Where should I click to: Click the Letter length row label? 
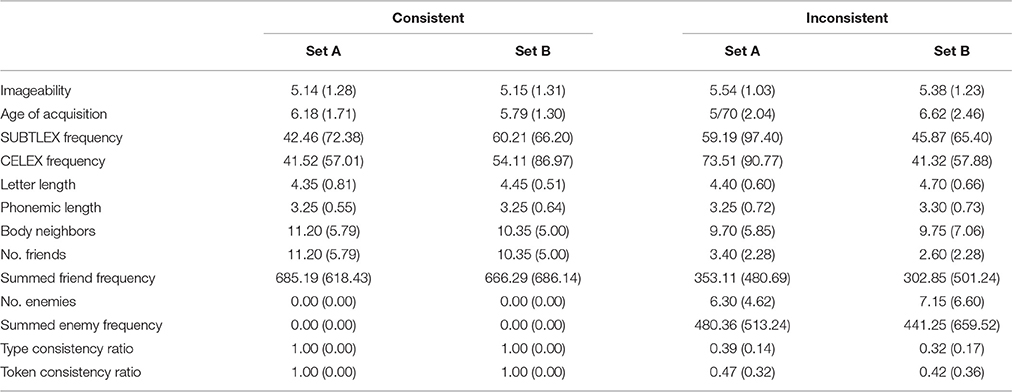click(x=38, y=185)
